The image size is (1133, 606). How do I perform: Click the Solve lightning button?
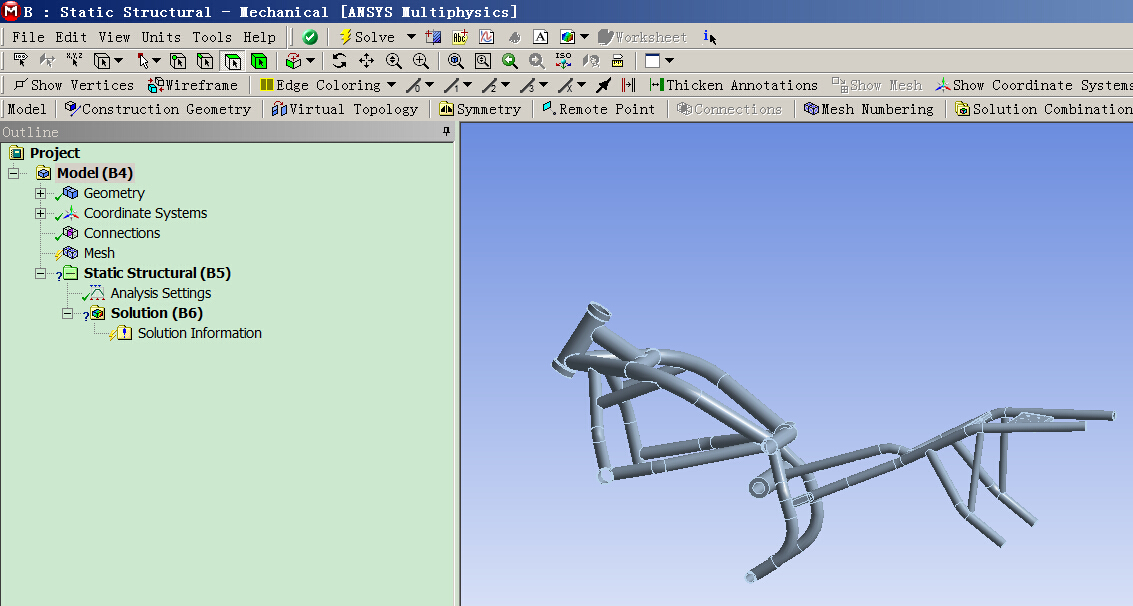(x=367, y=37)
